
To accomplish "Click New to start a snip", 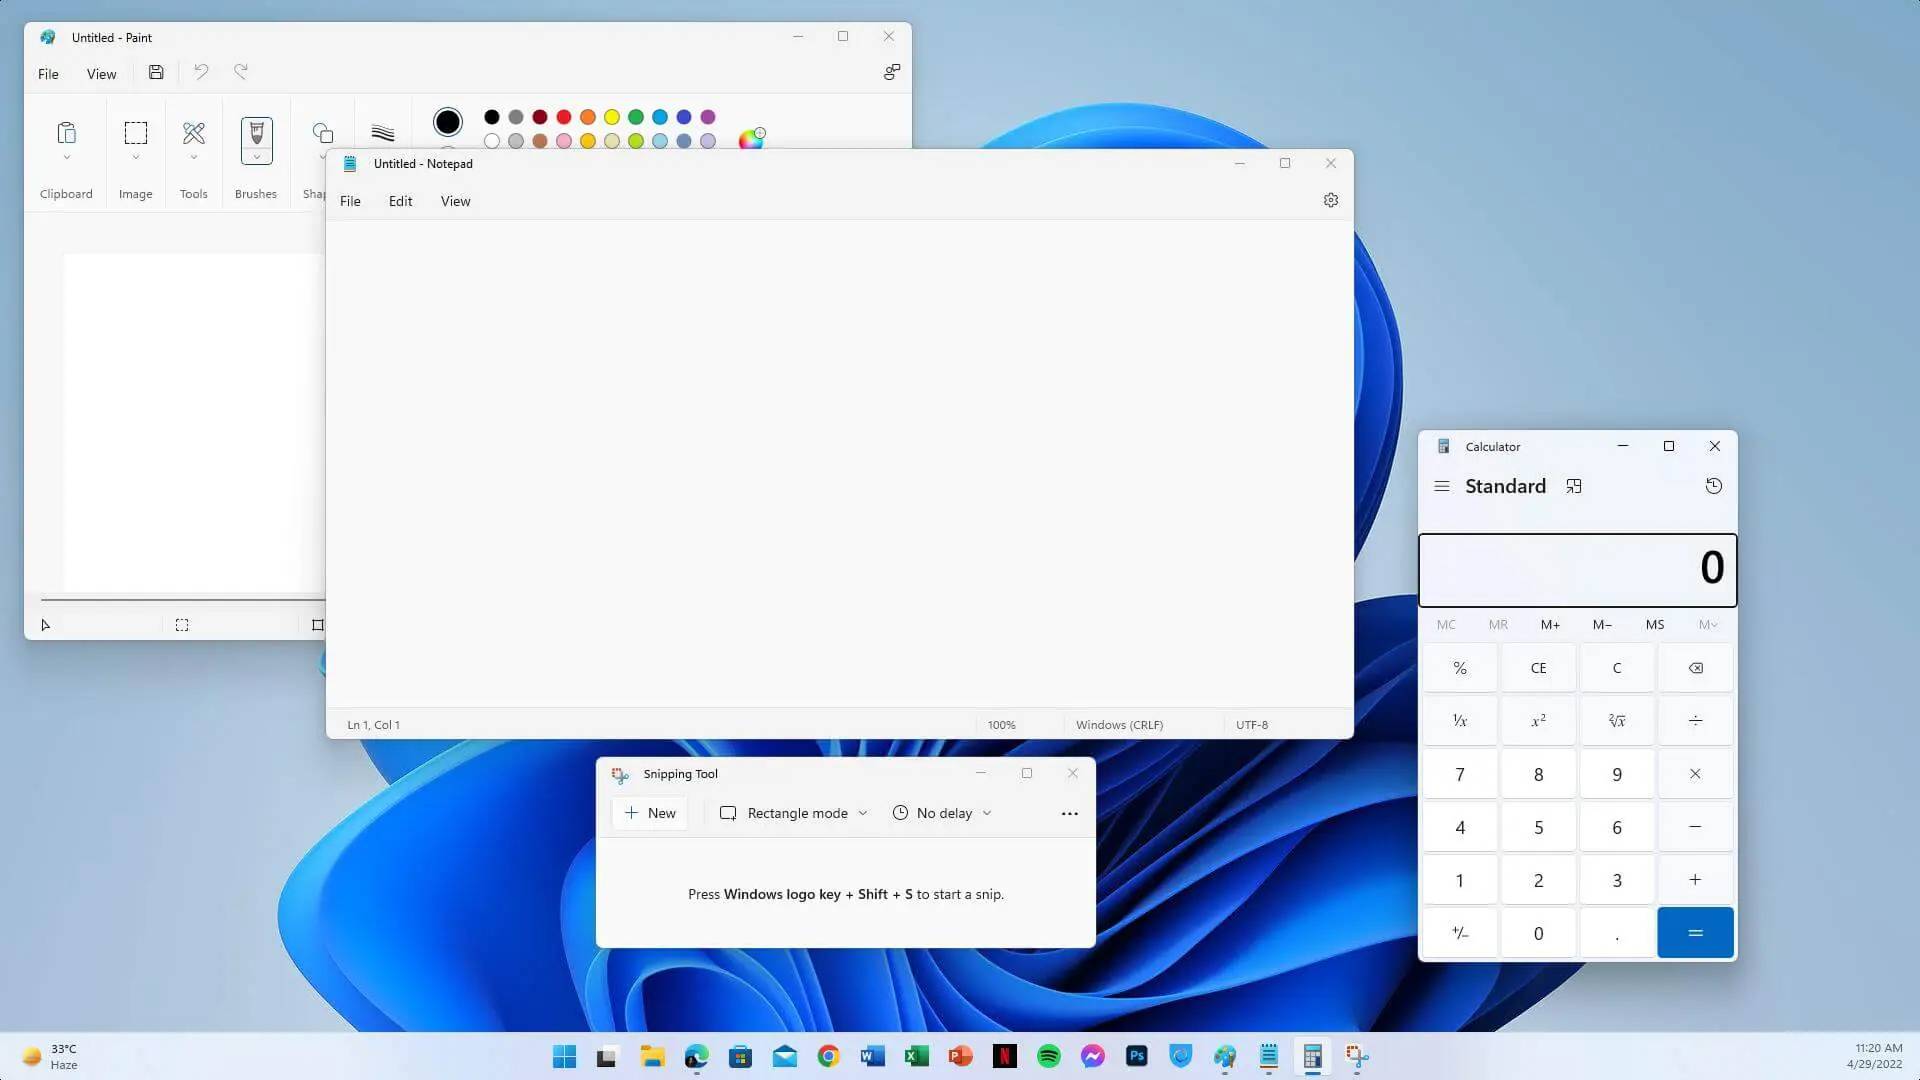I will coord(648,812).
